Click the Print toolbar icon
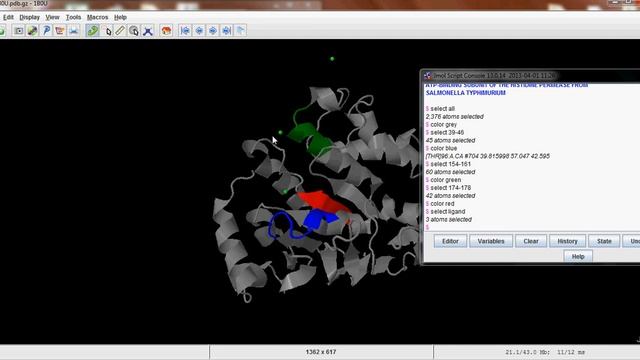This screenshot has width=640, height=360. [73, 31]
